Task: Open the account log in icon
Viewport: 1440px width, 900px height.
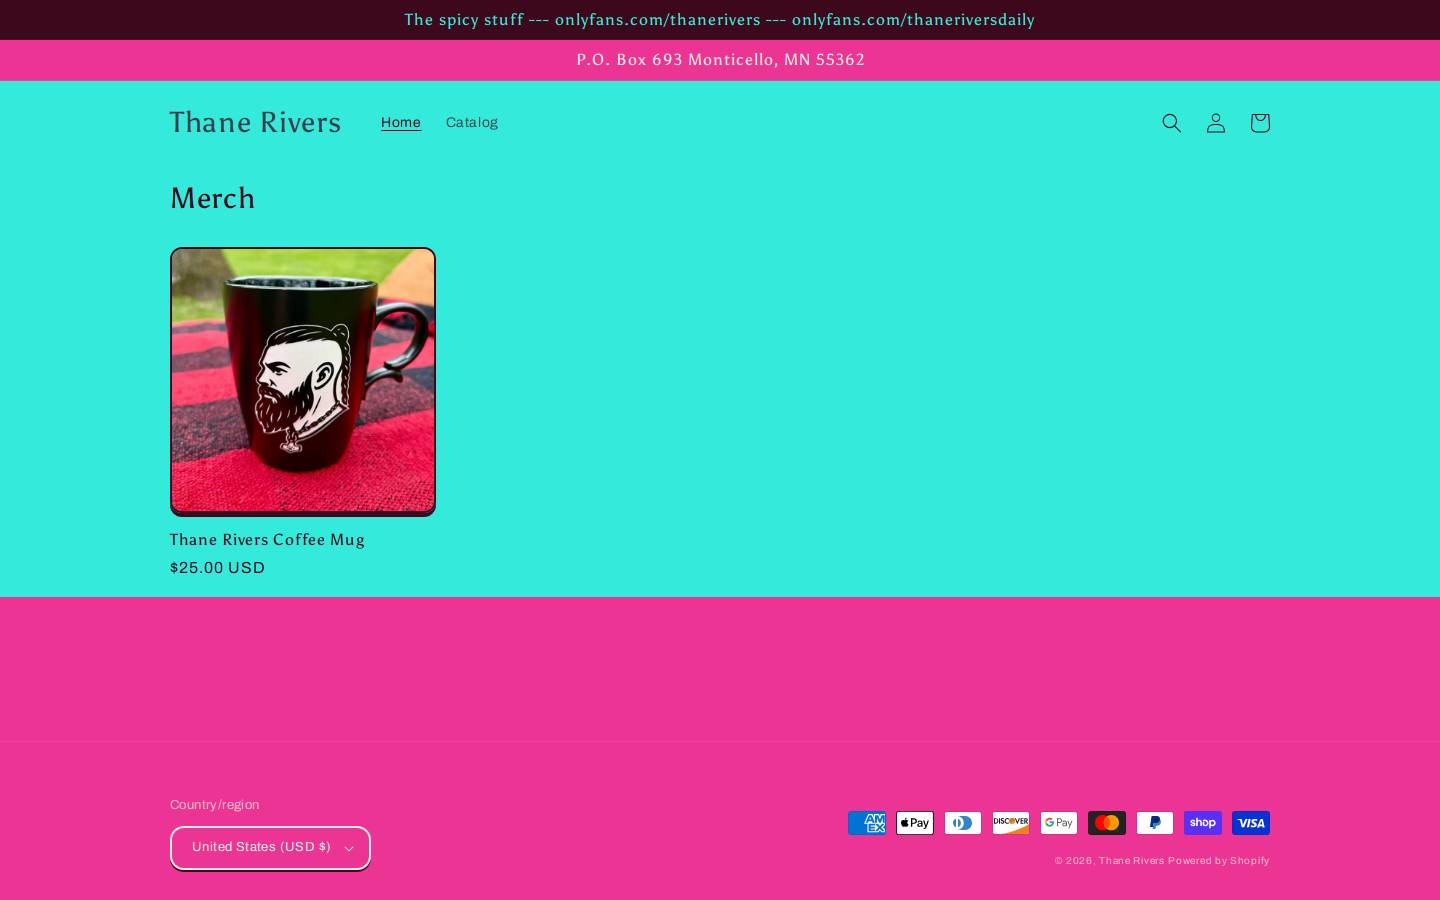Action: coord(1216,123)
